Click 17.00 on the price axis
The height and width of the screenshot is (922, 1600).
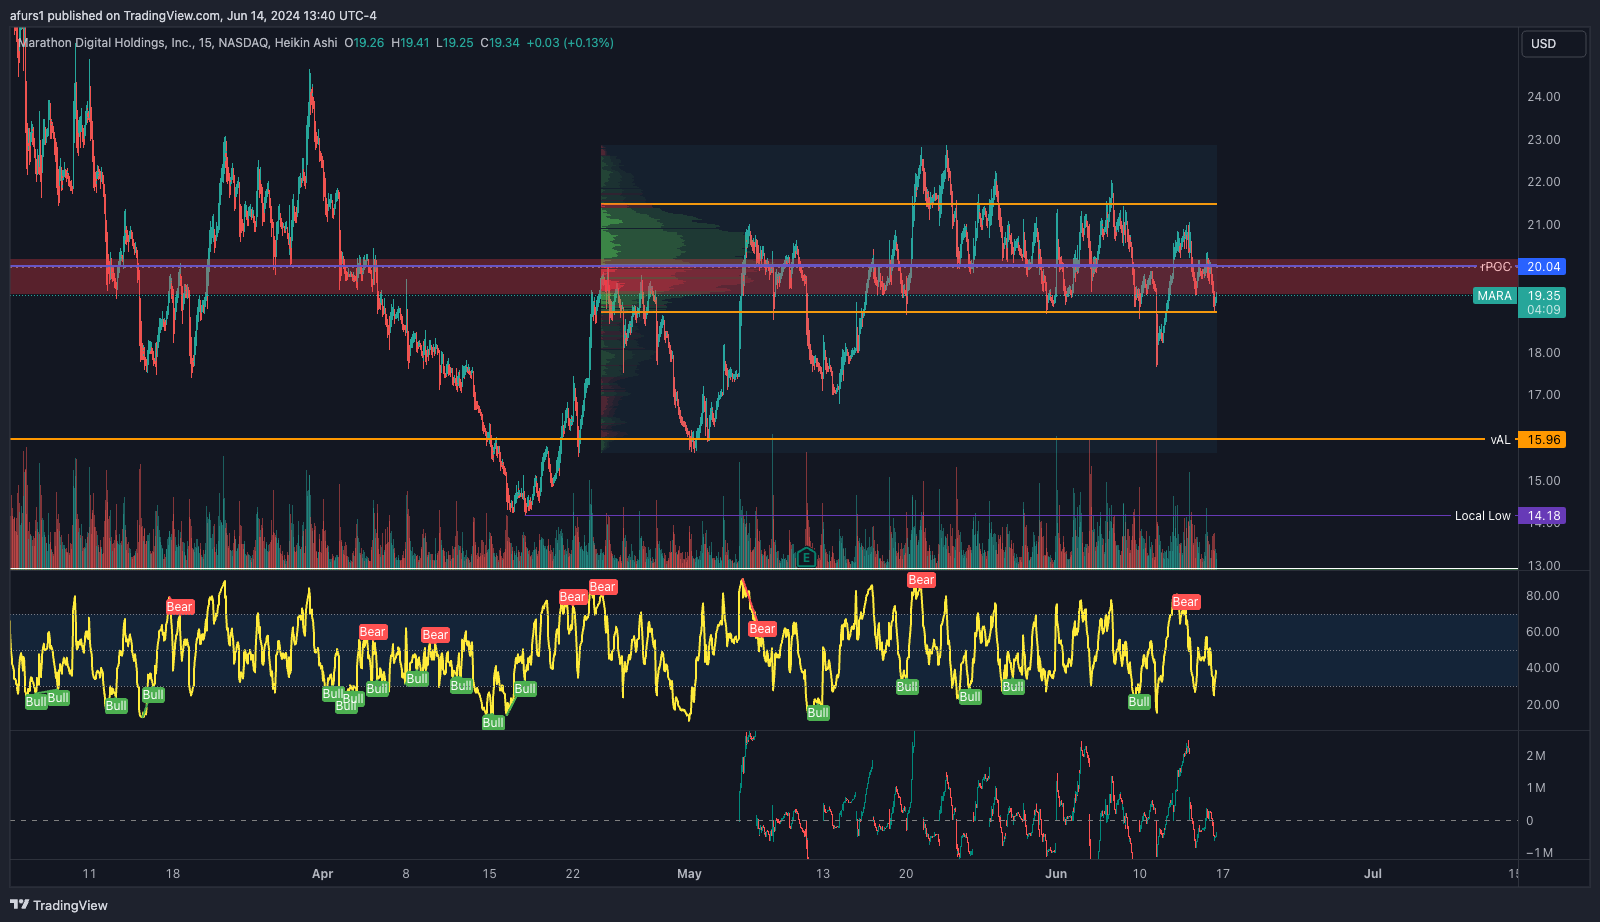coord(1543,395)
